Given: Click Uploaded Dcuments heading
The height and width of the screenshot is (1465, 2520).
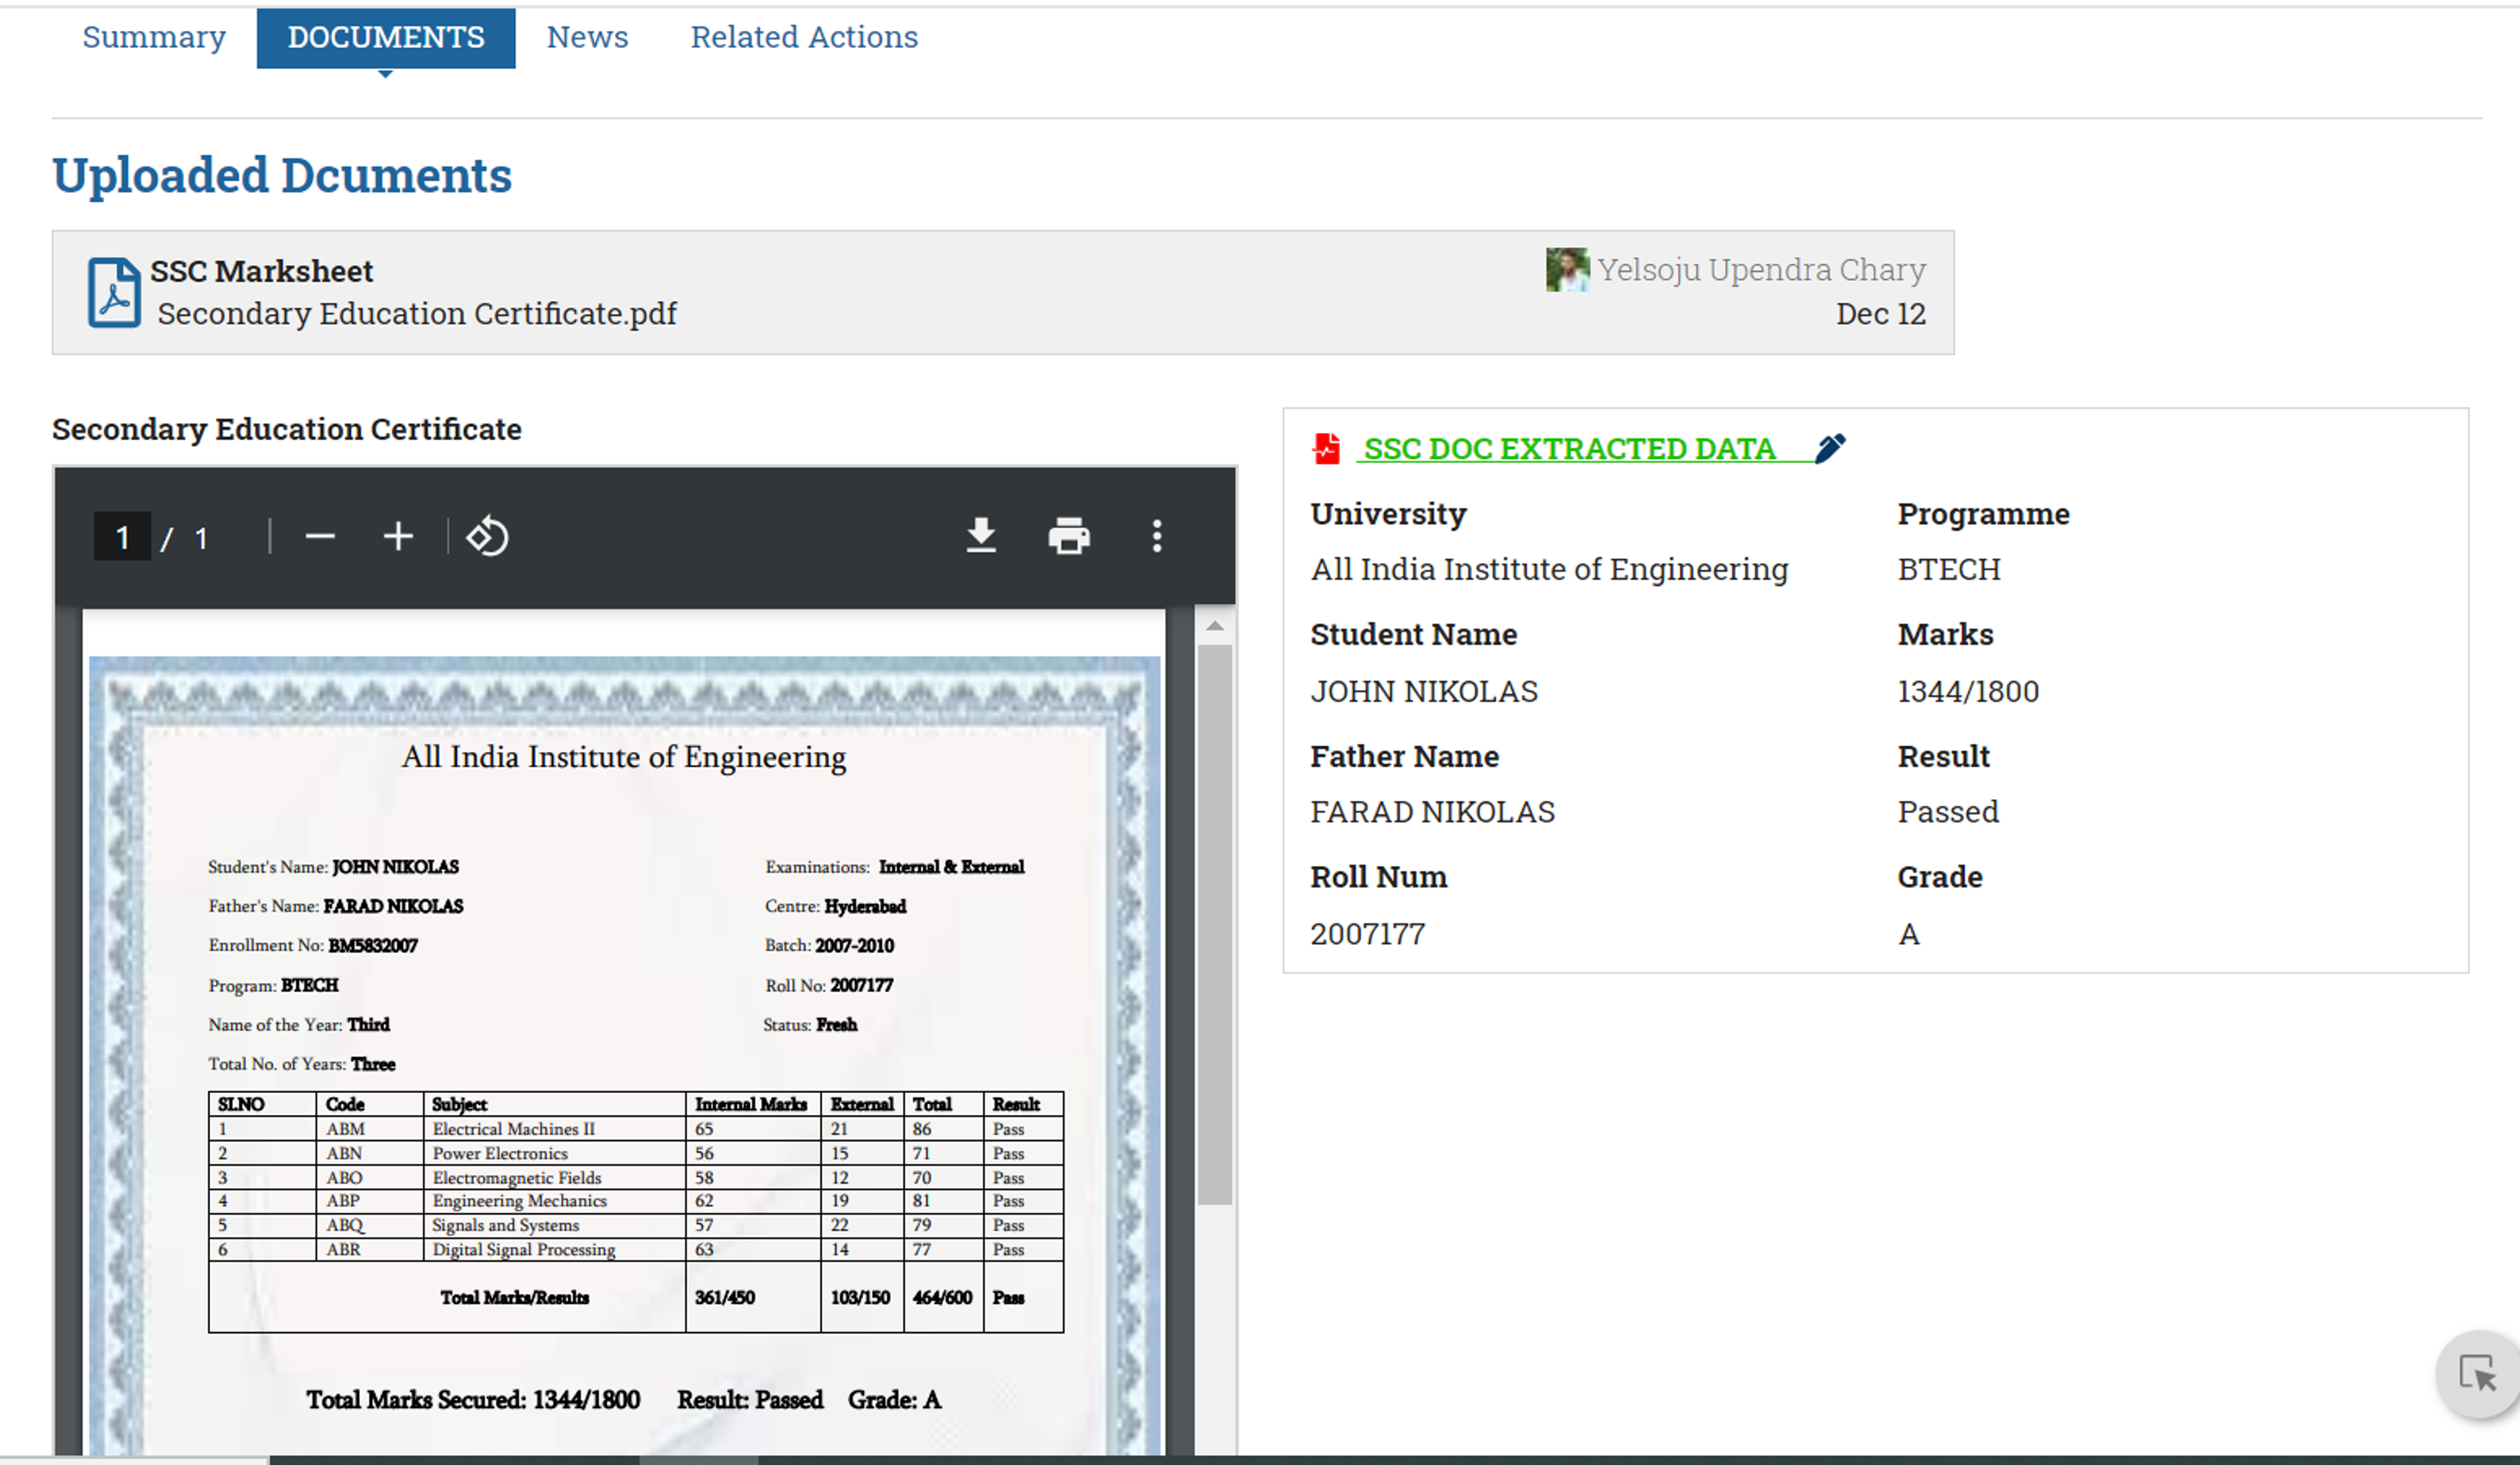Looking at the screenshot, I should pos(282,175).
